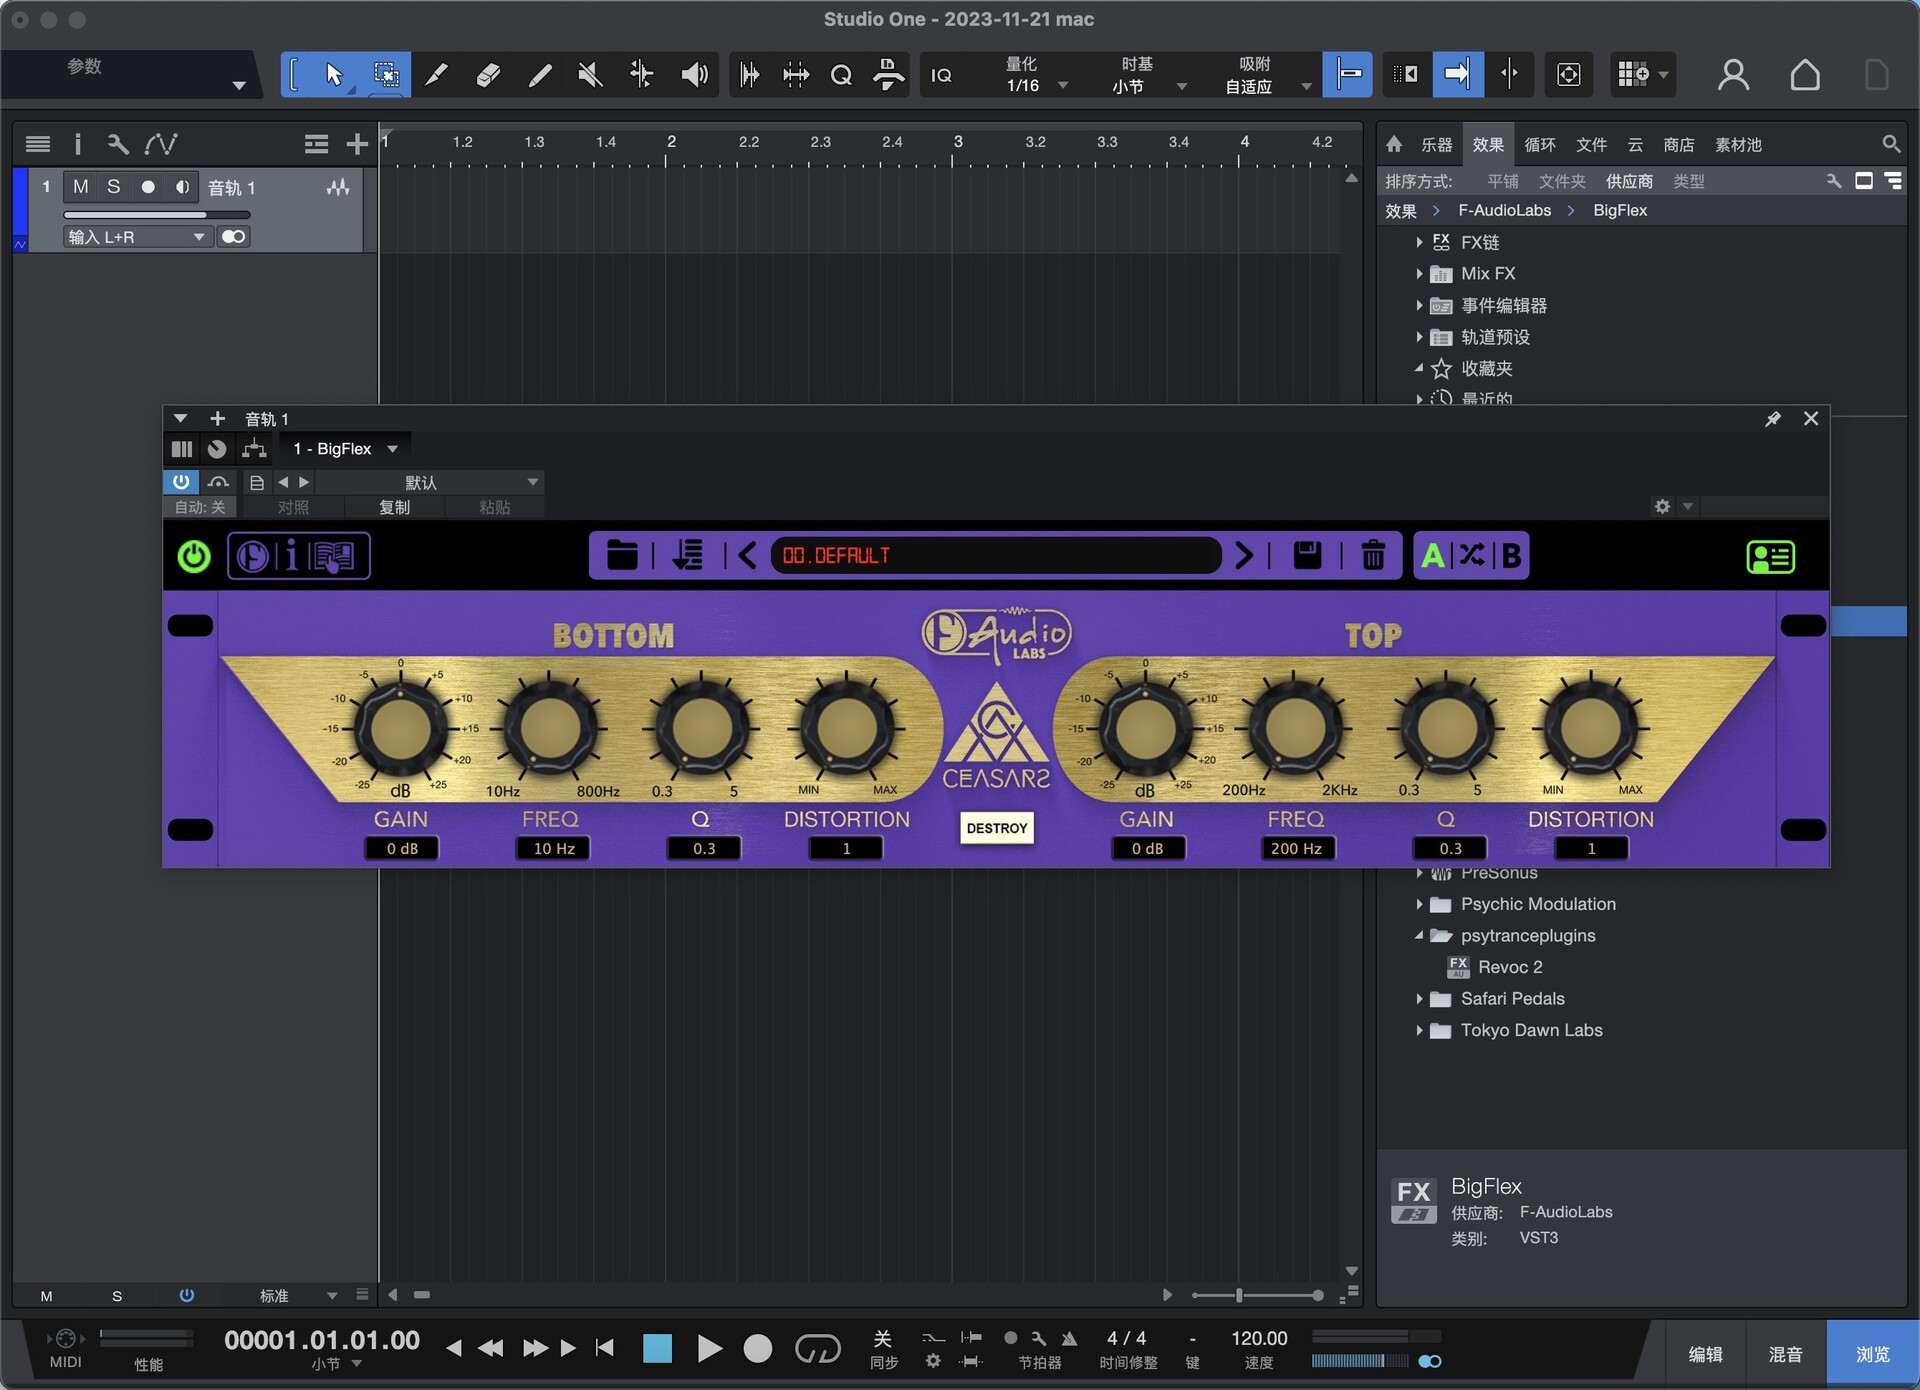Screen dimensions: 1920x1390
Task: Open the 编辑 view tab
Action: point(1705,1354)
